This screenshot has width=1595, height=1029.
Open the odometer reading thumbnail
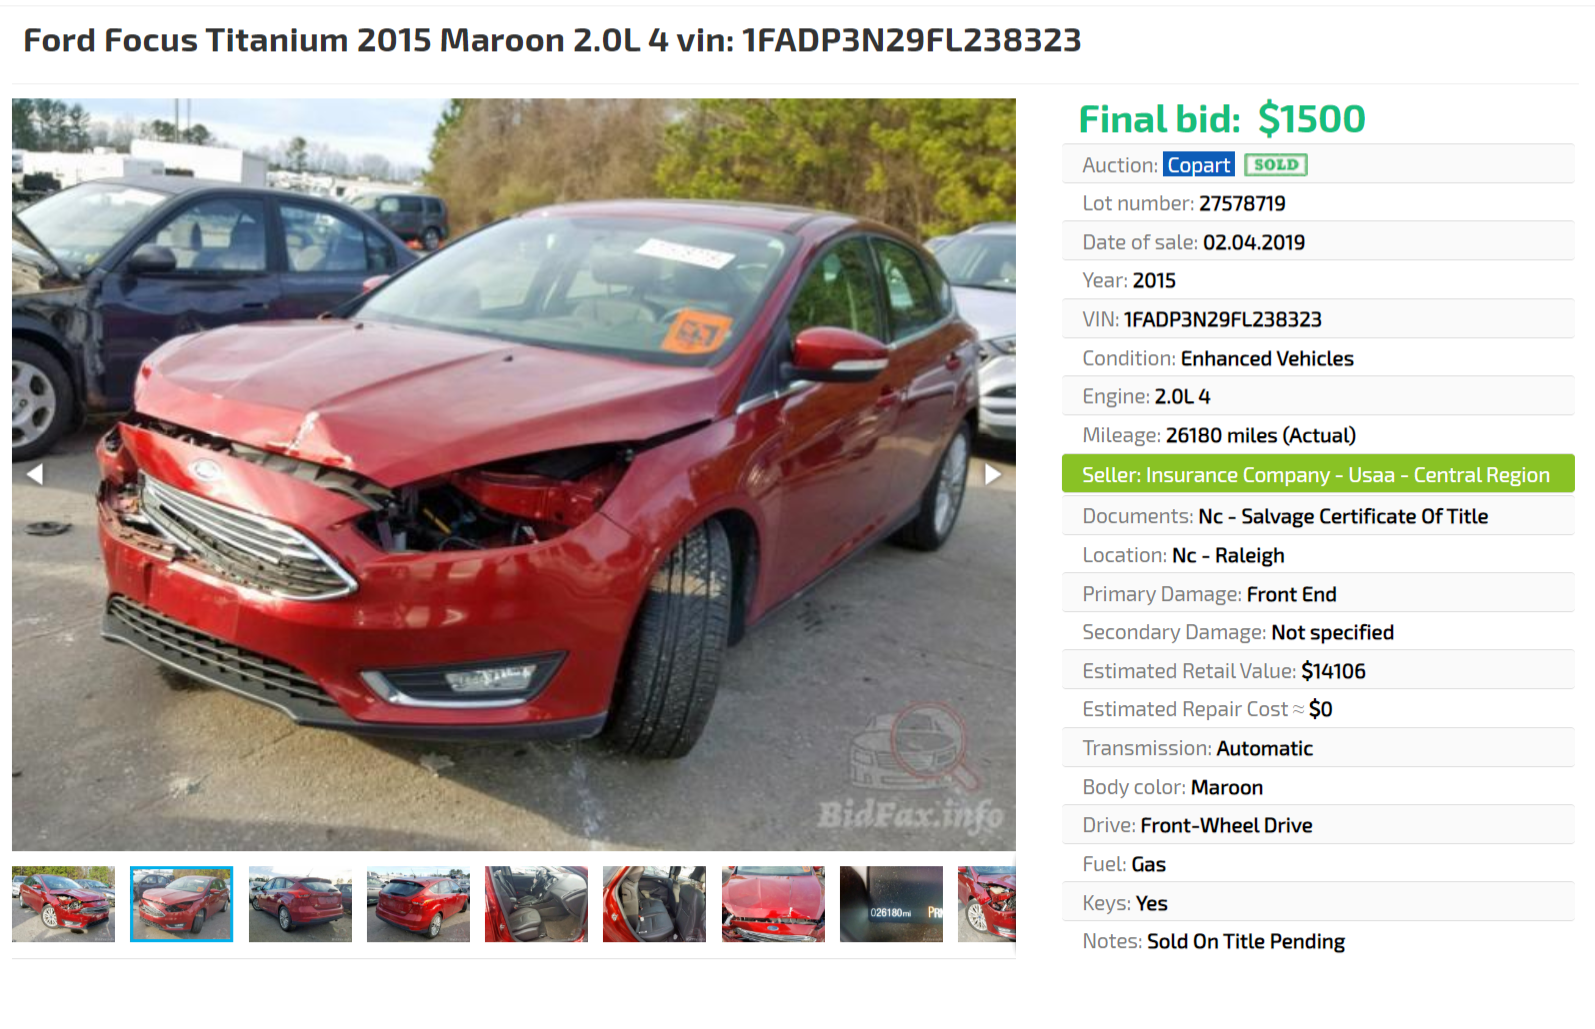tap(891, 904)
